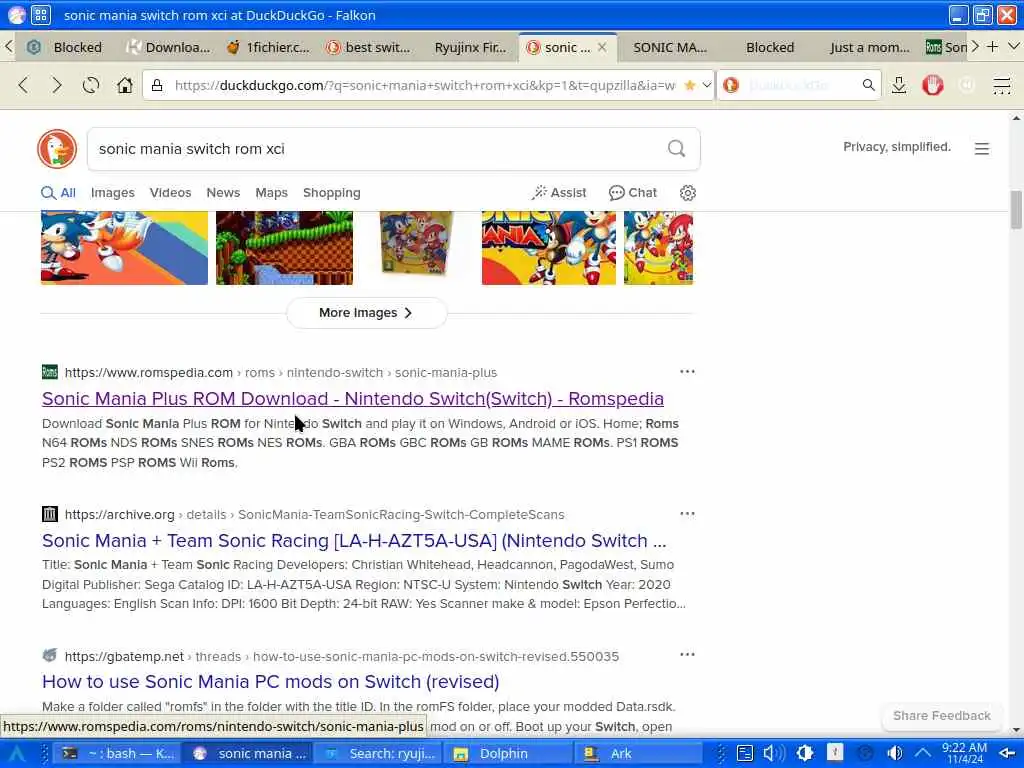Open Sonic Mania Plus ROM Download Romspedia link
The image size is (1024, 768).
[x=353, y=398]
